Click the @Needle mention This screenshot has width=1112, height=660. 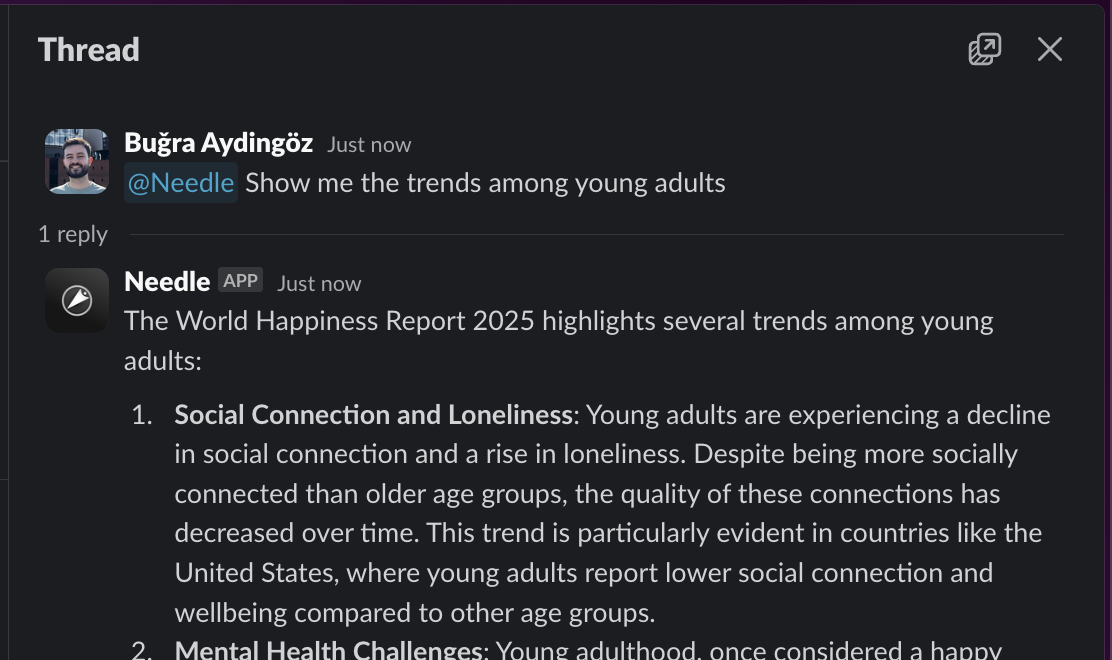point(181,183)
